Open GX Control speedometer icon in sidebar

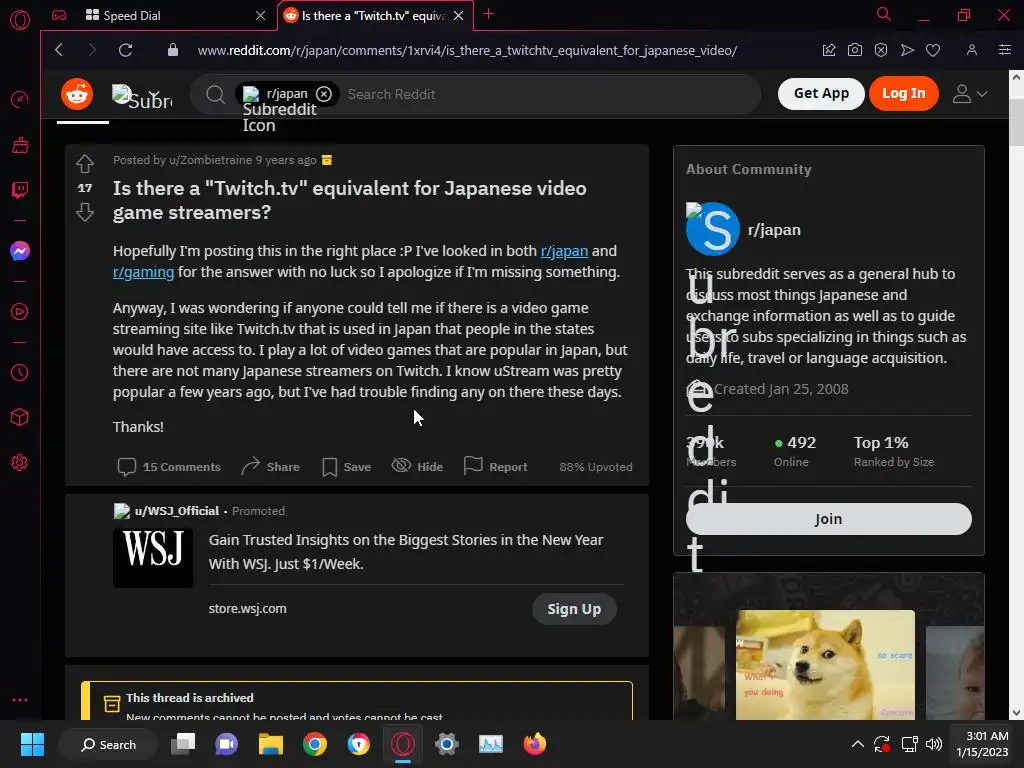[20, 99]
